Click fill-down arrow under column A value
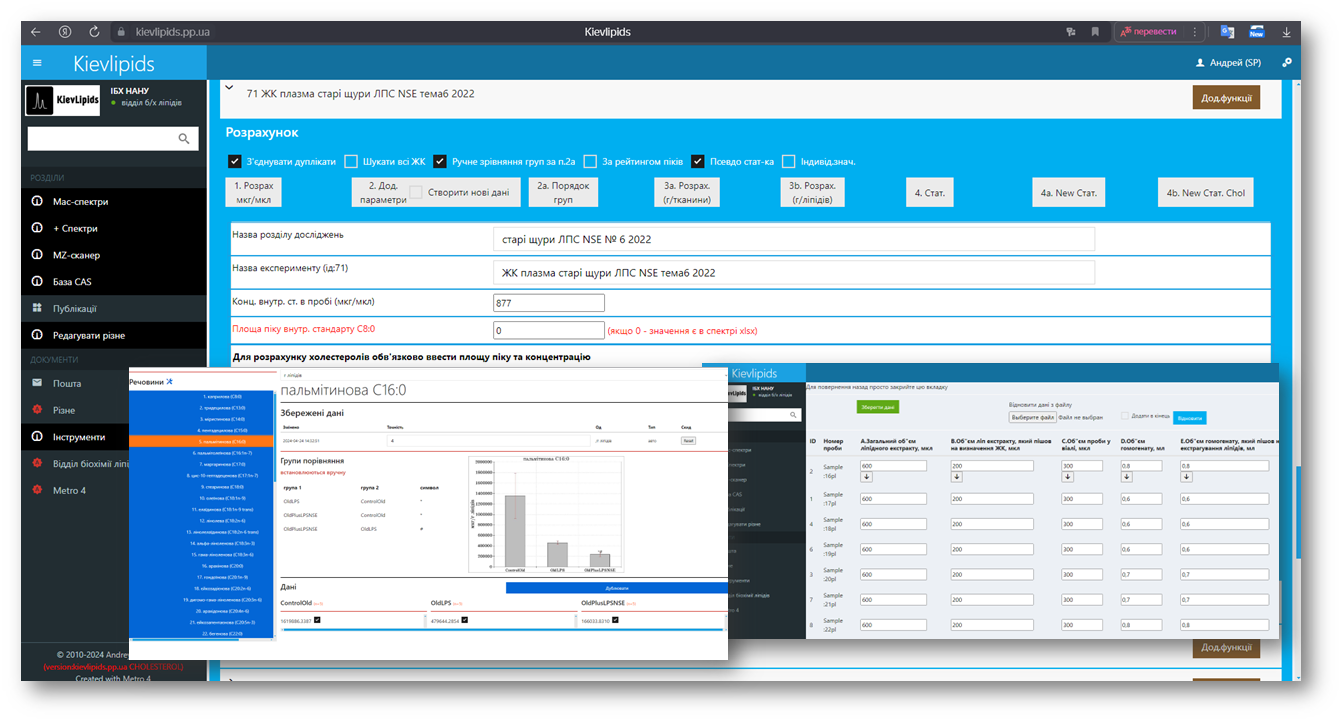 click(866, 478)
